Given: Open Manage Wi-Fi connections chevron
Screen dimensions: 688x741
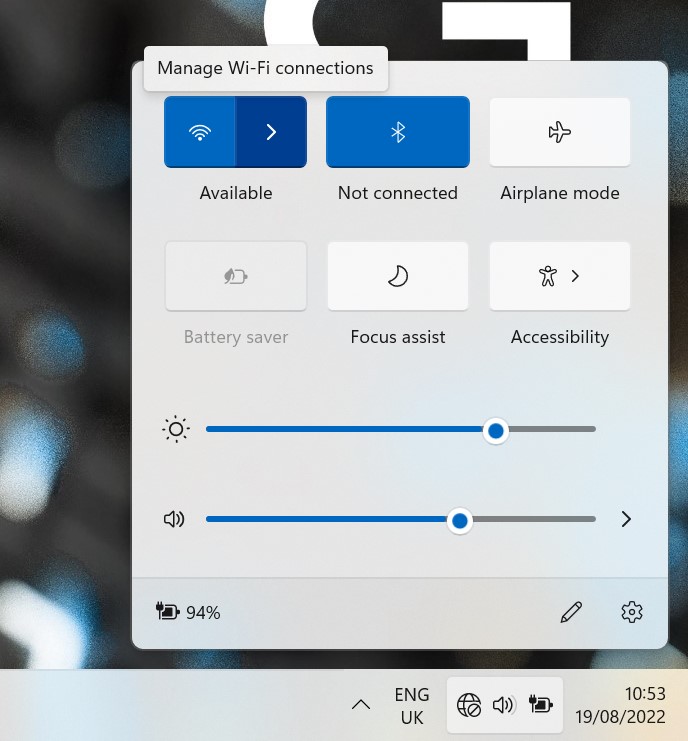Looking at the screenshot, I should pos(271,132).
